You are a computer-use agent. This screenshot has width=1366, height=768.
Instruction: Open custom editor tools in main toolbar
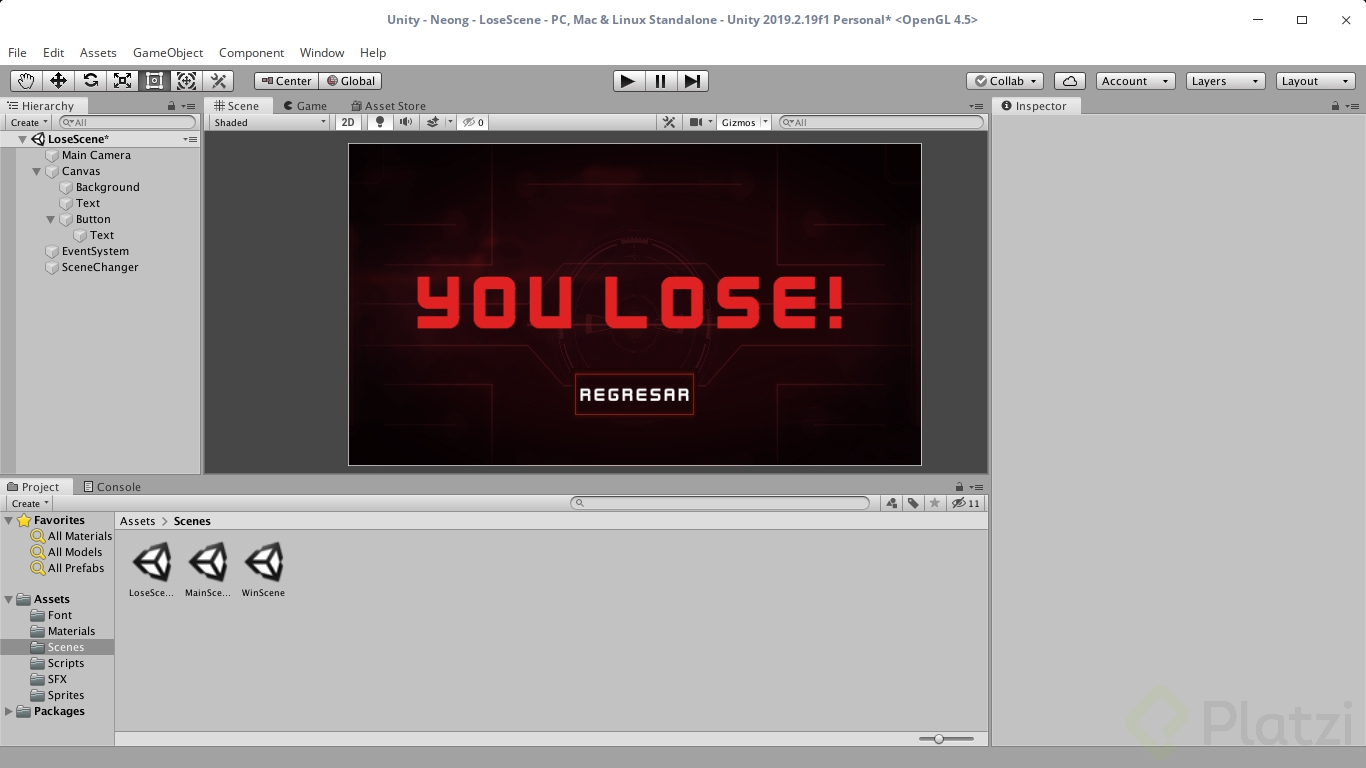(219, 81)
